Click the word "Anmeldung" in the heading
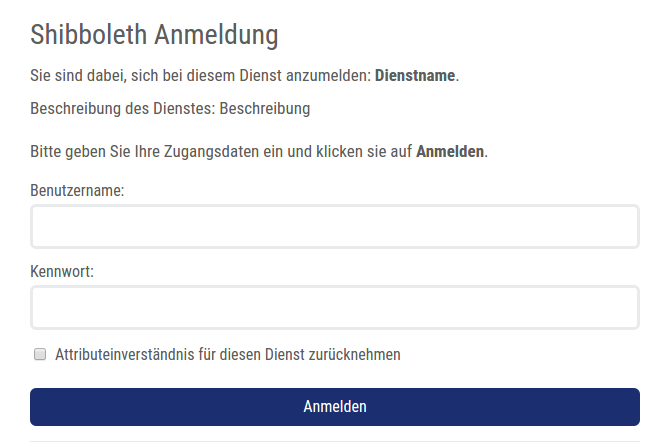This screenshot has height=442, width=661. 215,35
